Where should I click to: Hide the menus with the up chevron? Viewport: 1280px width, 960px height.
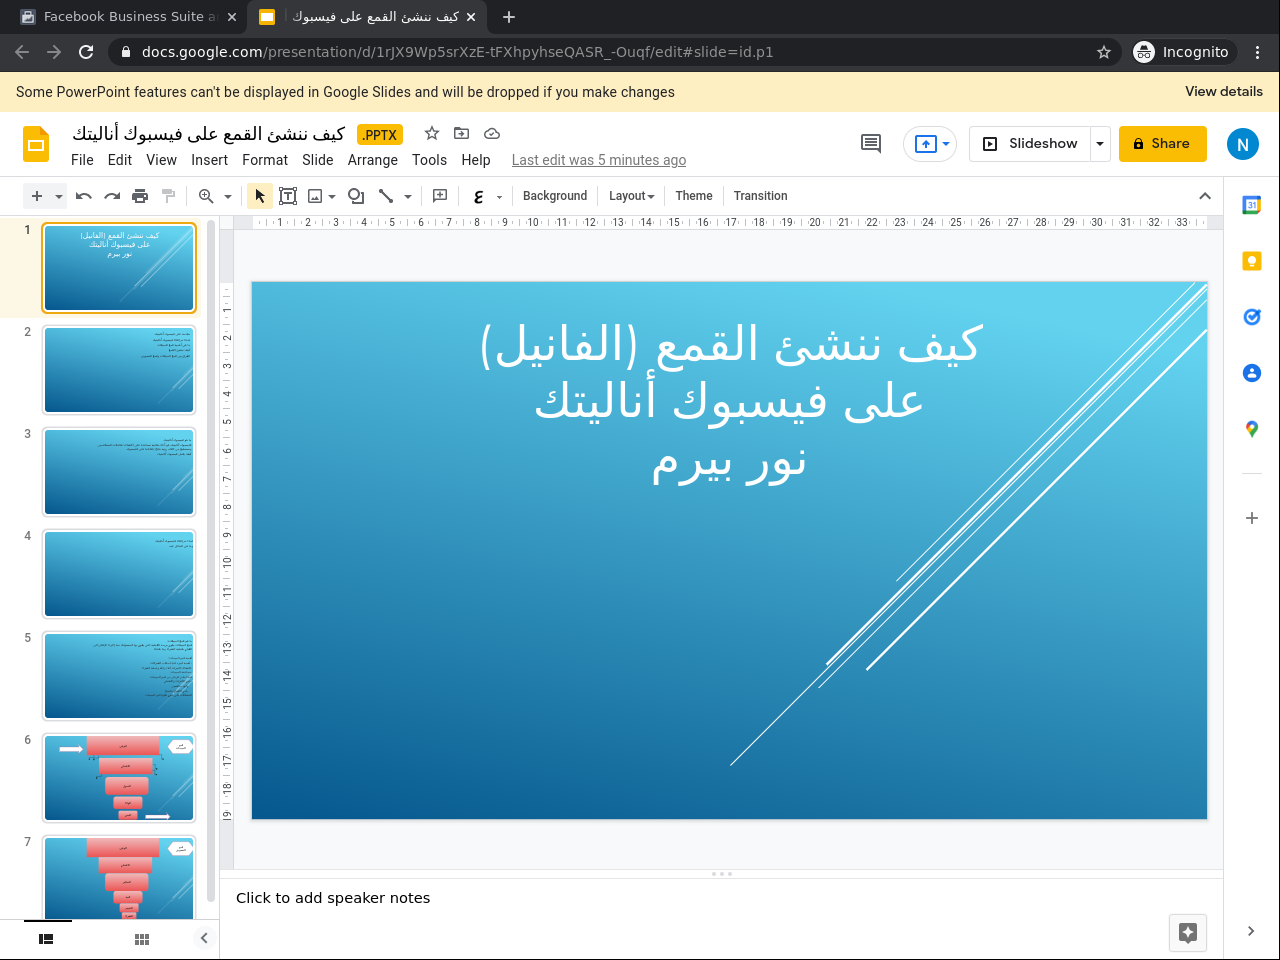pyautogui.click(x=1205, y=196)
